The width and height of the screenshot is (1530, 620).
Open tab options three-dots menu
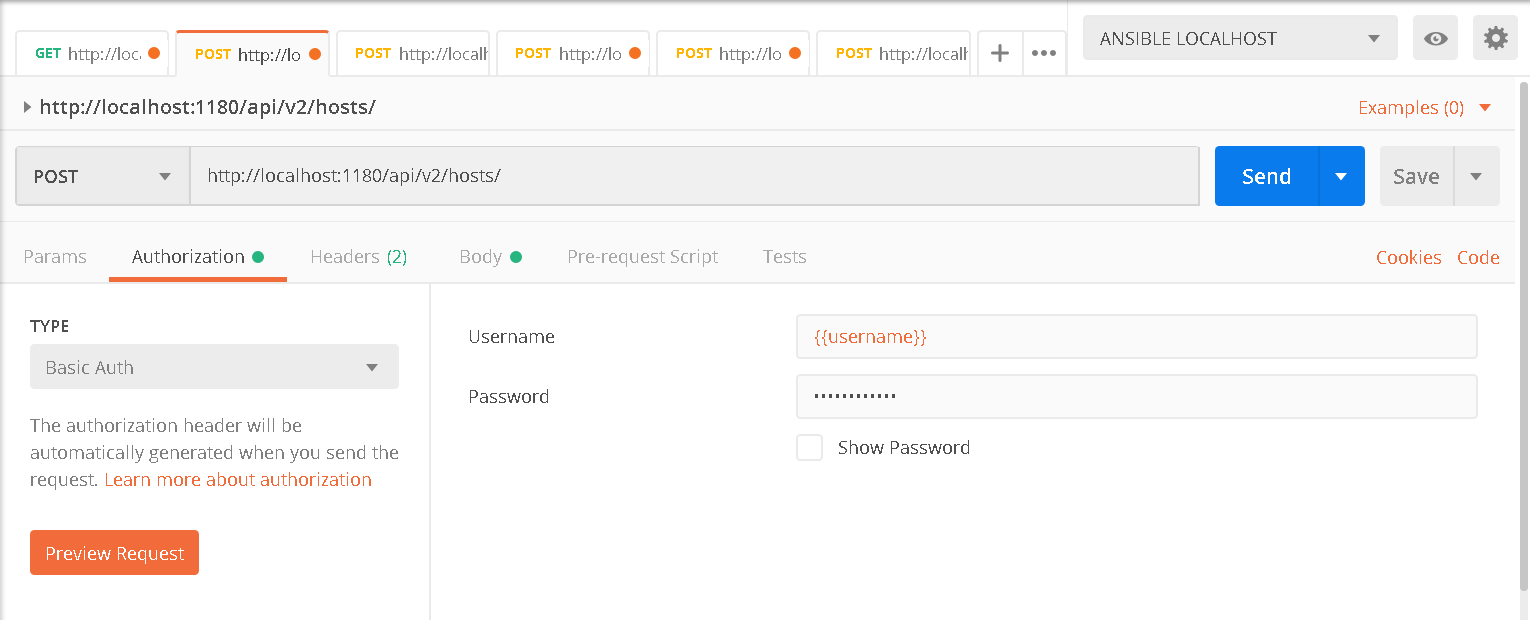tap(1044, 53)
